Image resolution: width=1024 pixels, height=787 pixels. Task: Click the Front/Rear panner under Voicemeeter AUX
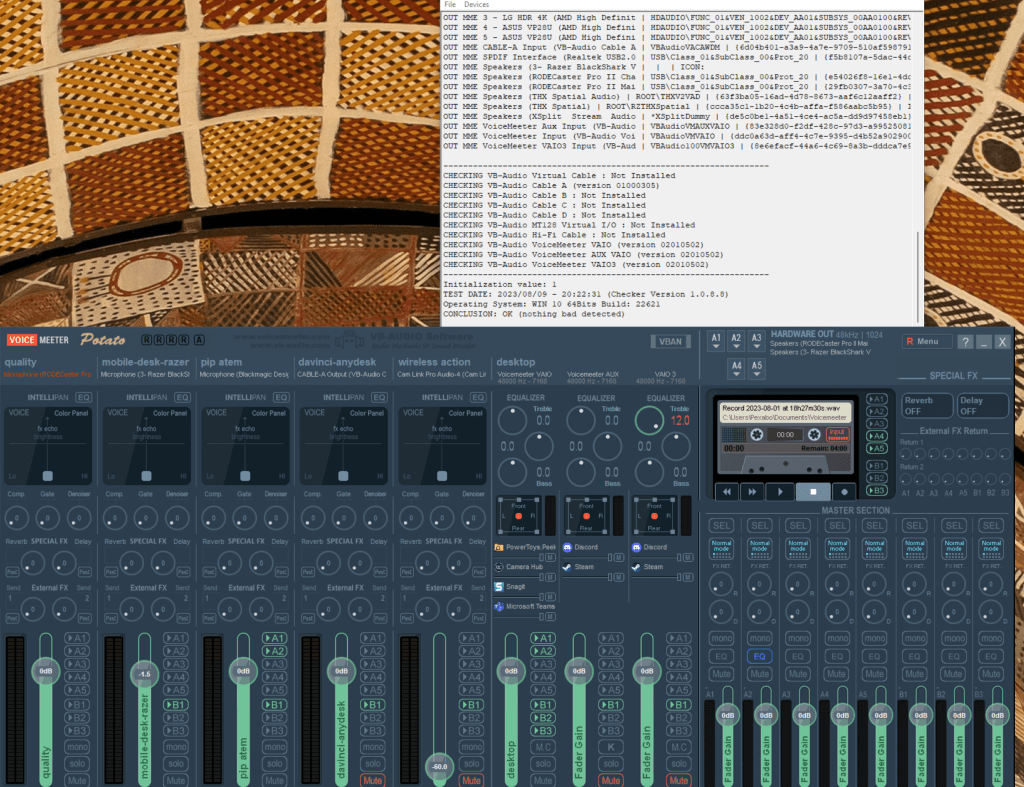[x=586, y=515]
